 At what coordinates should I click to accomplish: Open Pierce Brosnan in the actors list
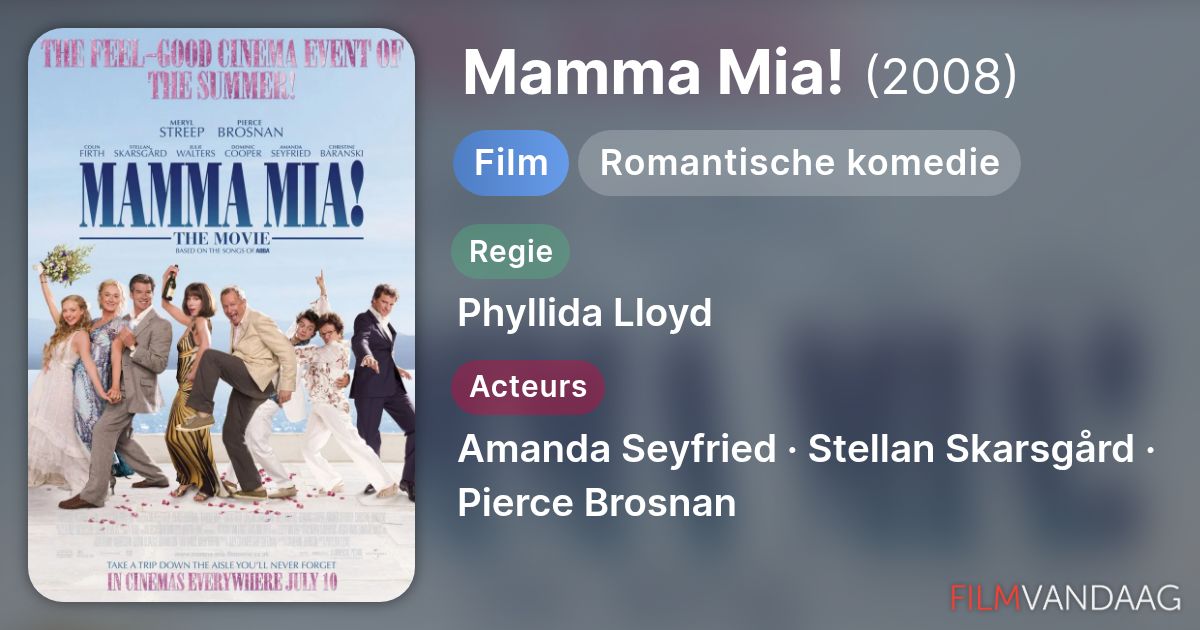pyautogui.click(x=596, y=502)
